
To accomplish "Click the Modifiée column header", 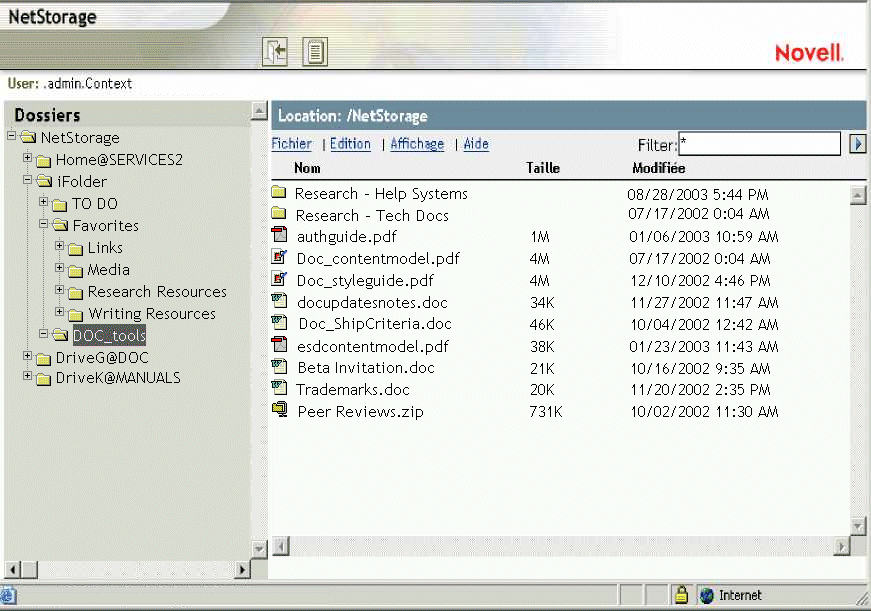I will pyautogui.click(x=659, y=168).
